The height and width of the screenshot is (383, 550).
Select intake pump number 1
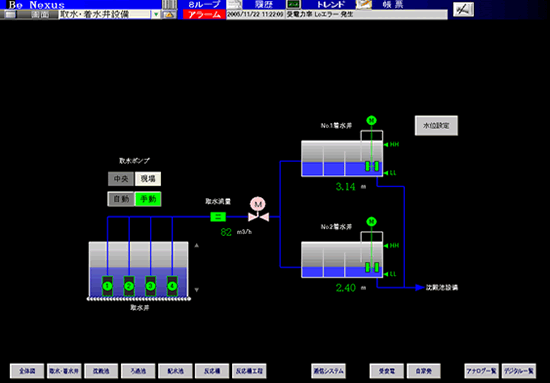click(107, 286)
